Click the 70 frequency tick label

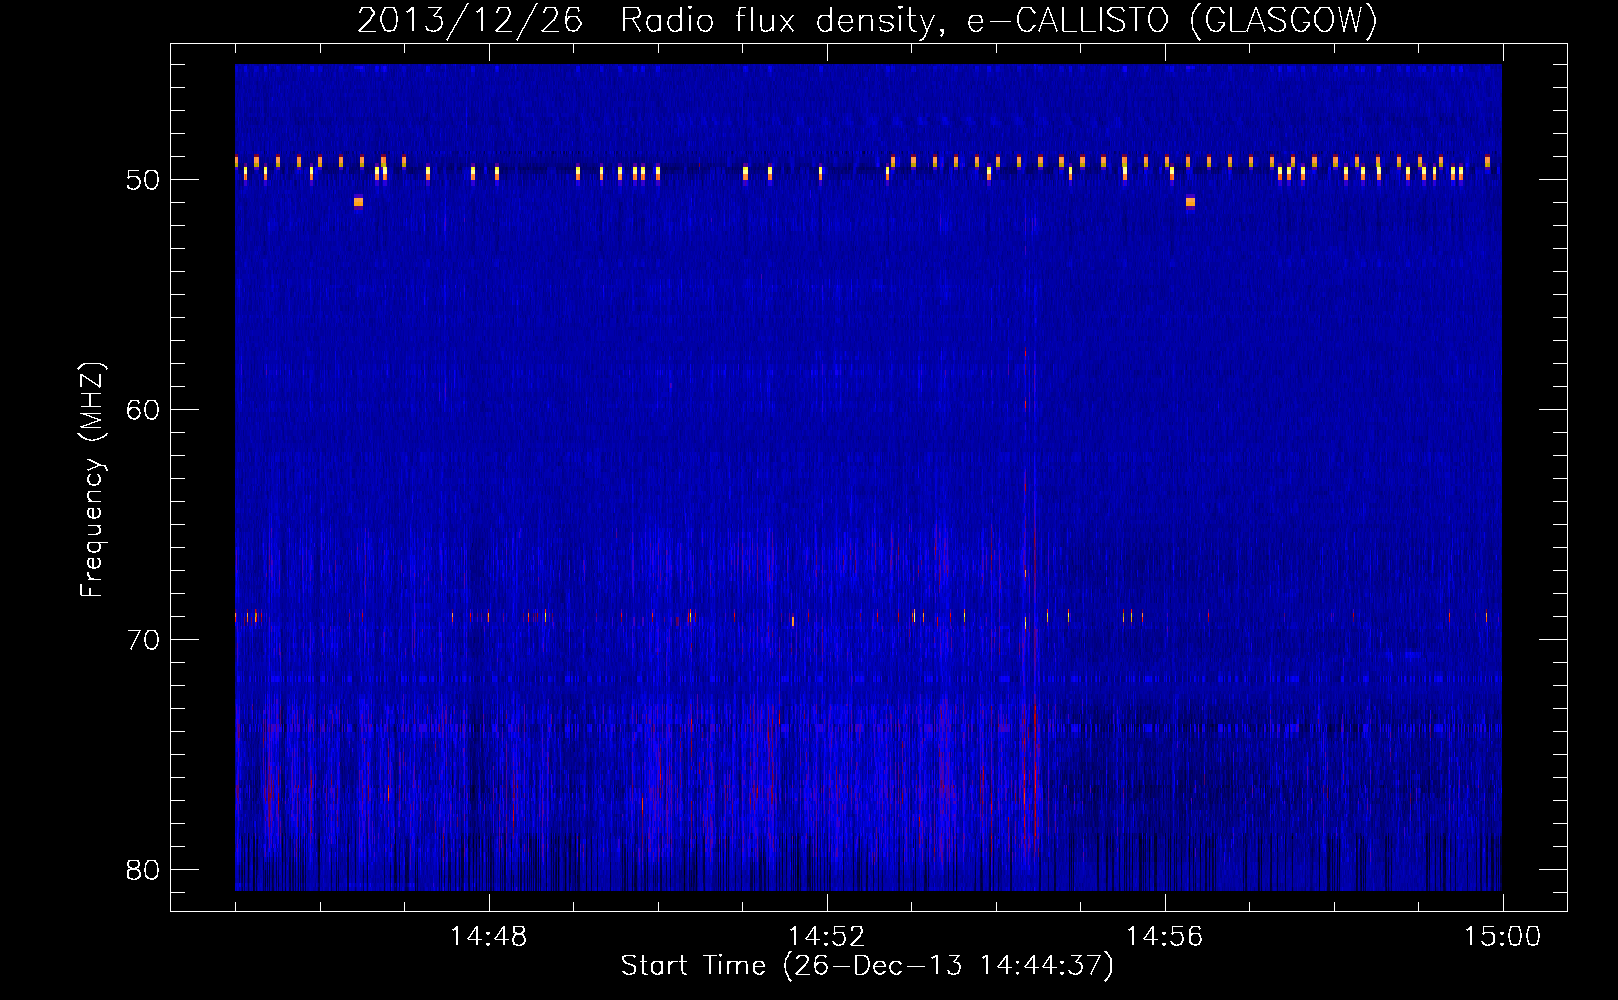(143, 640)
